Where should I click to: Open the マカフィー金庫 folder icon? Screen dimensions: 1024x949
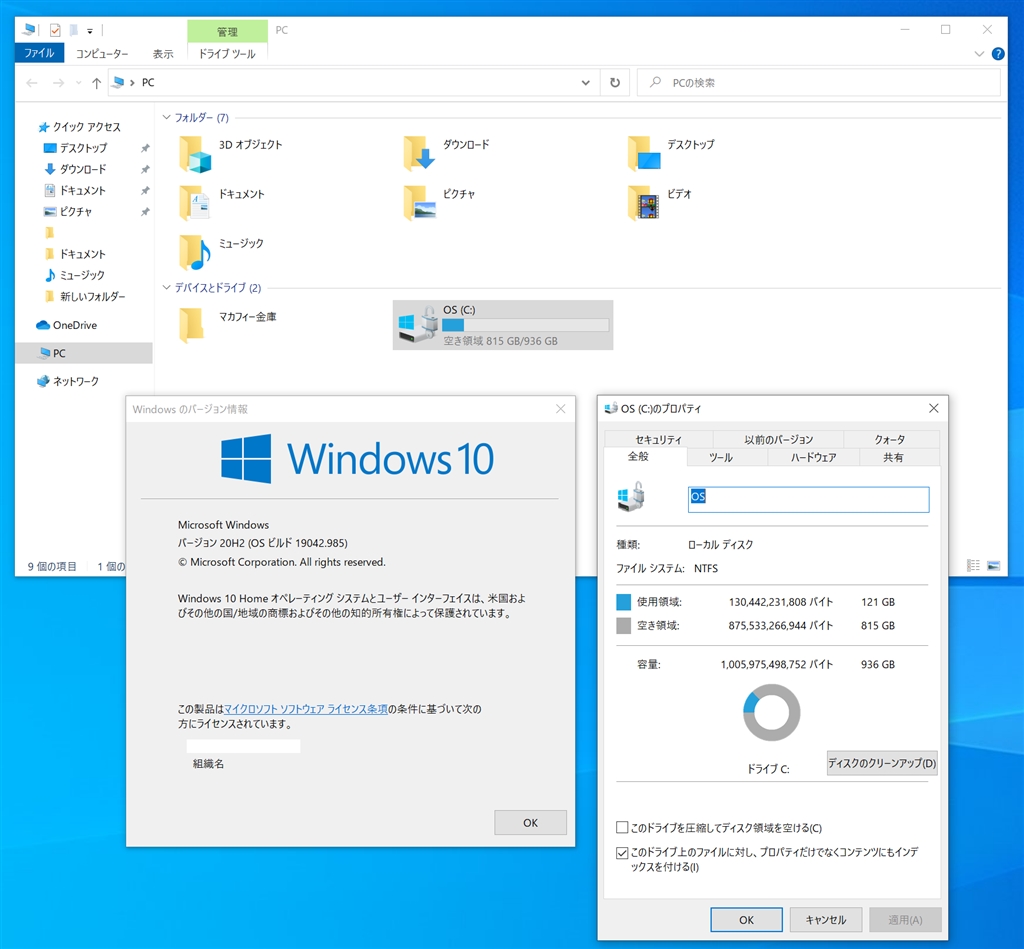pyautogui.click(x=191, y=325)
